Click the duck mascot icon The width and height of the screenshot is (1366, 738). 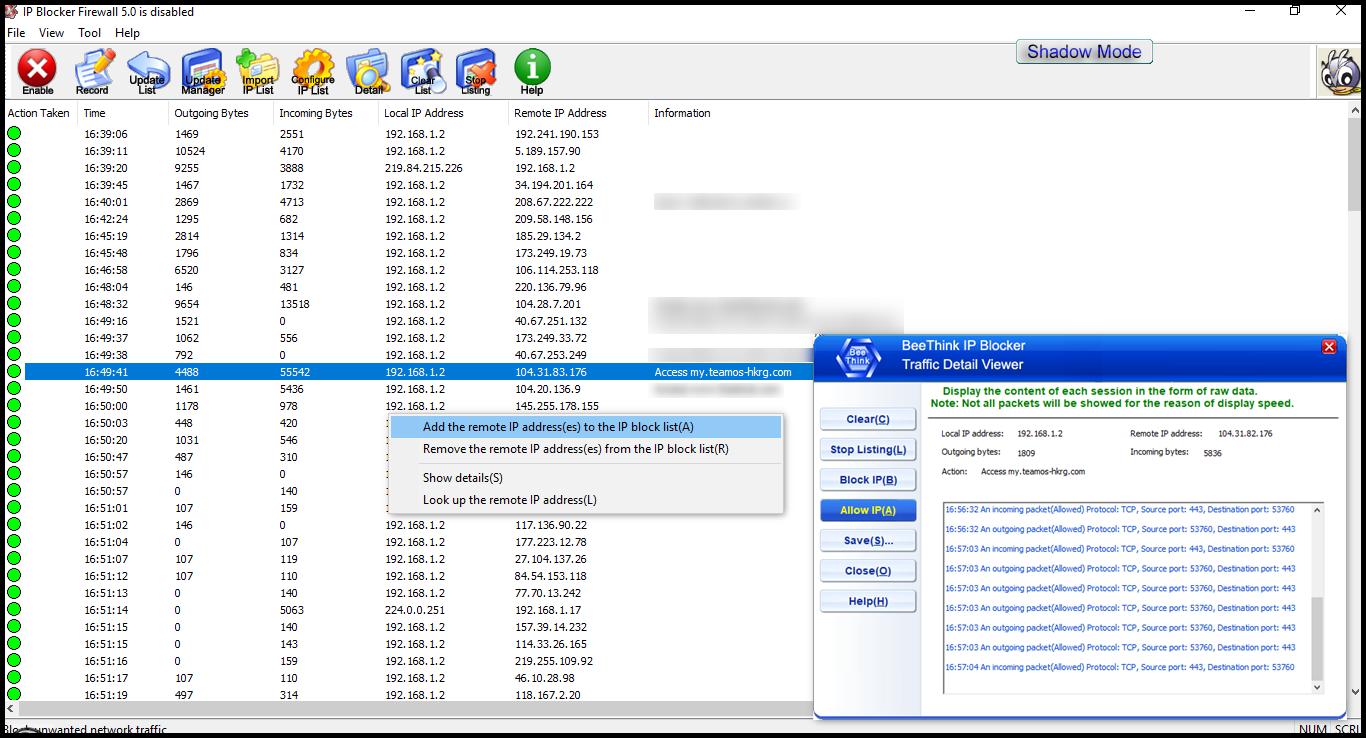1340,72
